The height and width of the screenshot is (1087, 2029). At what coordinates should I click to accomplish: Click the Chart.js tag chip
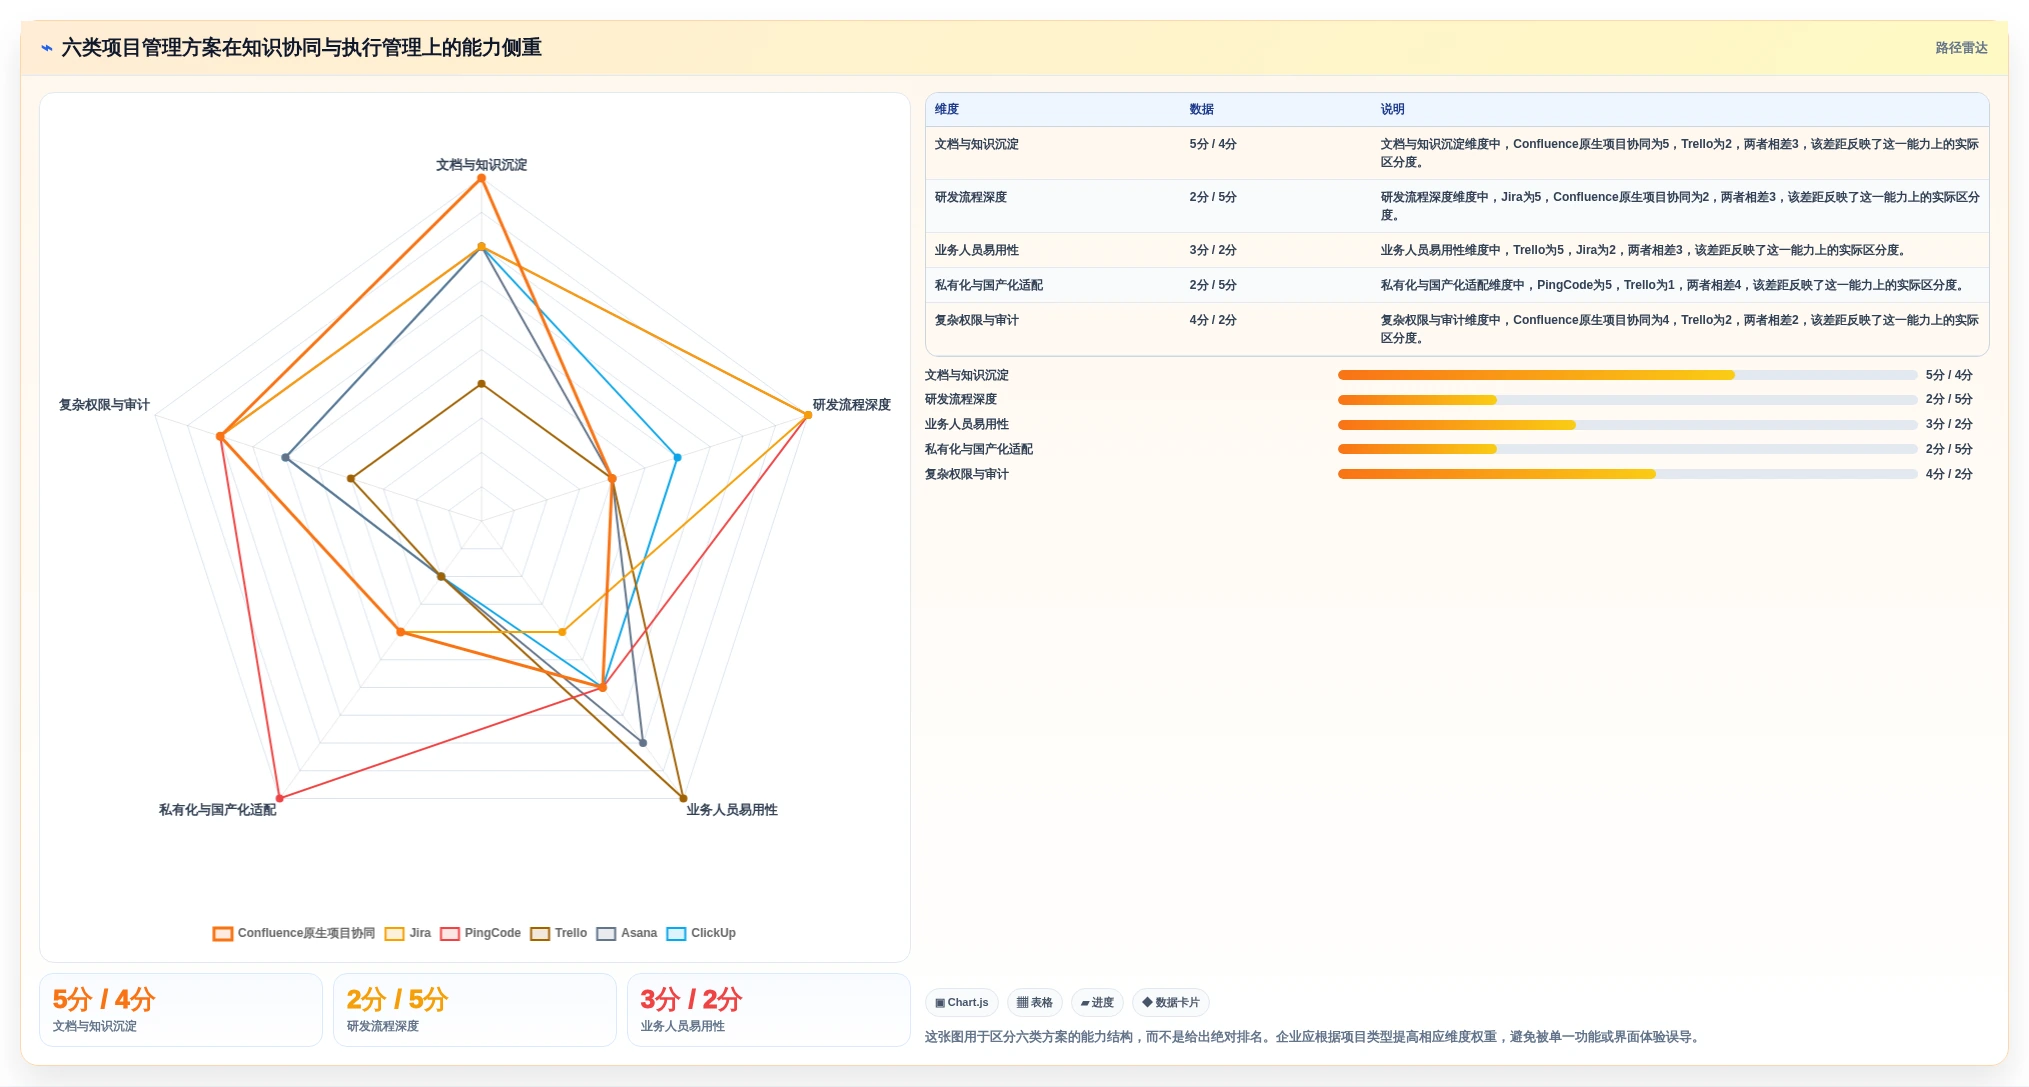[962, 1002]
